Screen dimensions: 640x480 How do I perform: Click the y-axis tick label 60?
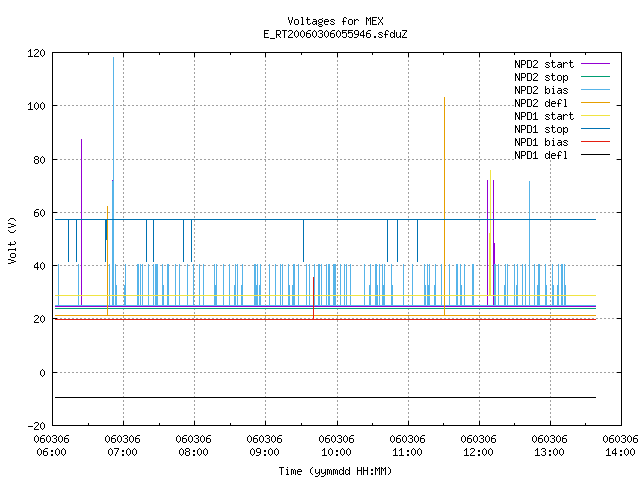40,213
